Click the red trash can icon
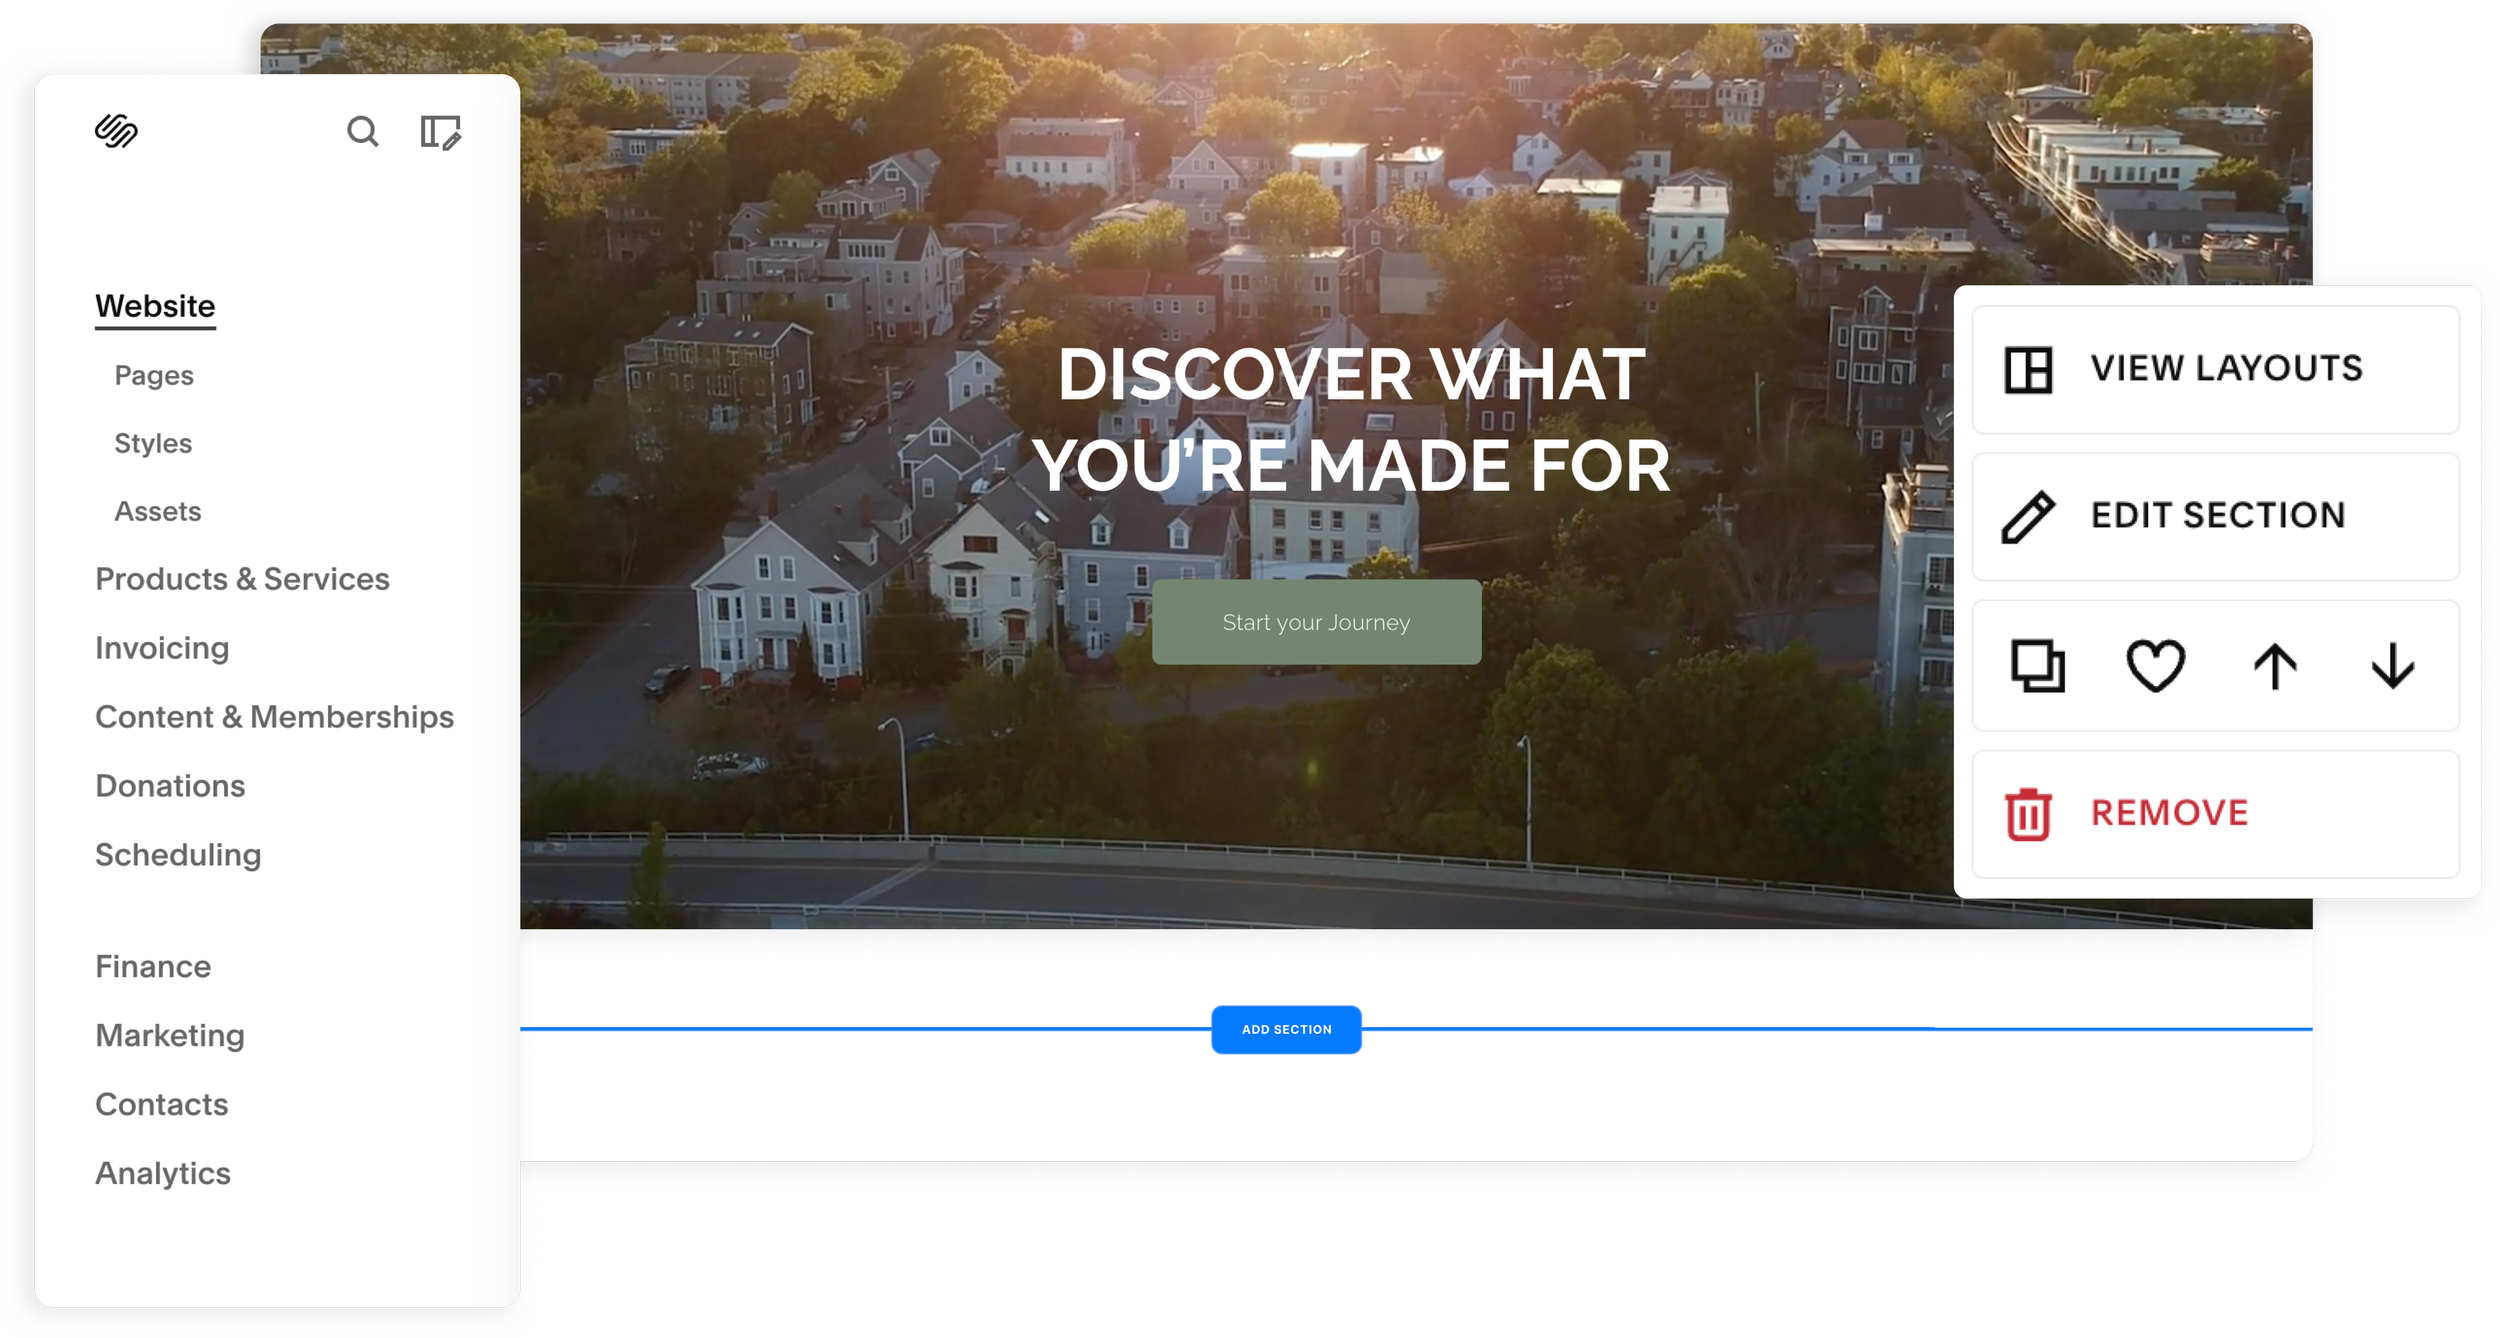This screenshot has width=2500, height=1338. coord(2027,814)
